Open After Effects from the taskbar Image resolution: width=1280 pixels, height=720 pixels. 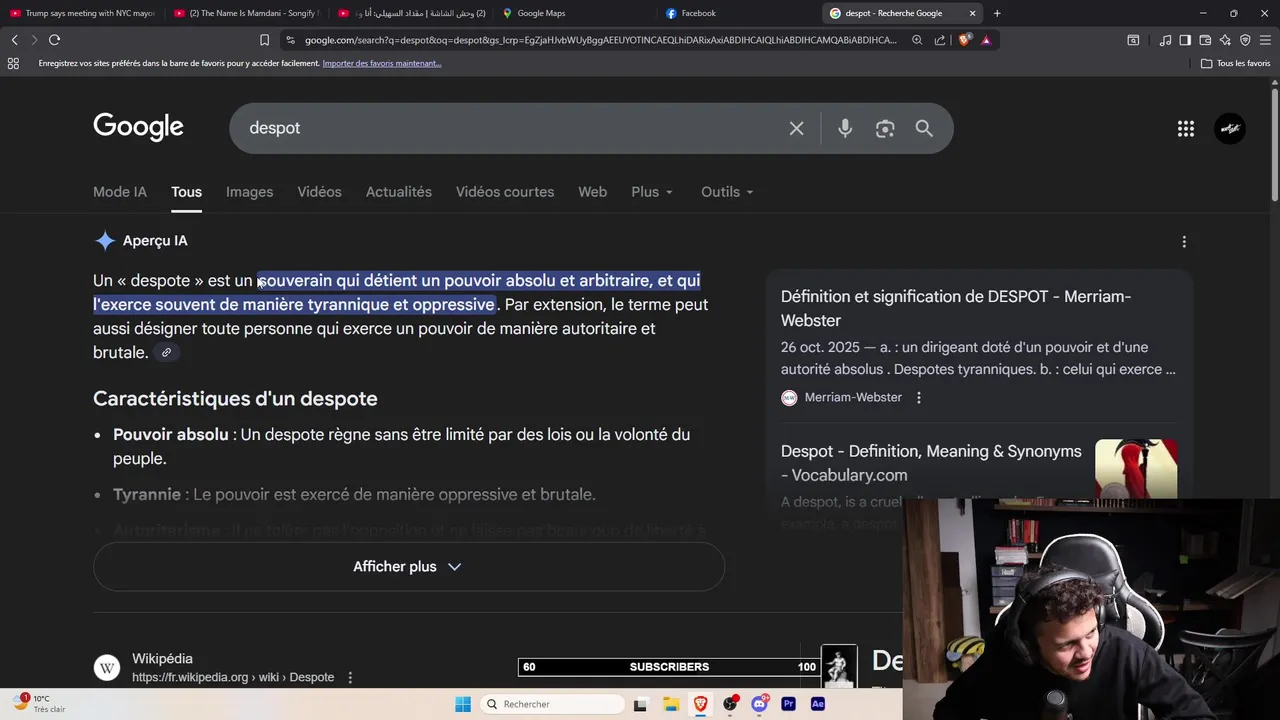point(818,704)
